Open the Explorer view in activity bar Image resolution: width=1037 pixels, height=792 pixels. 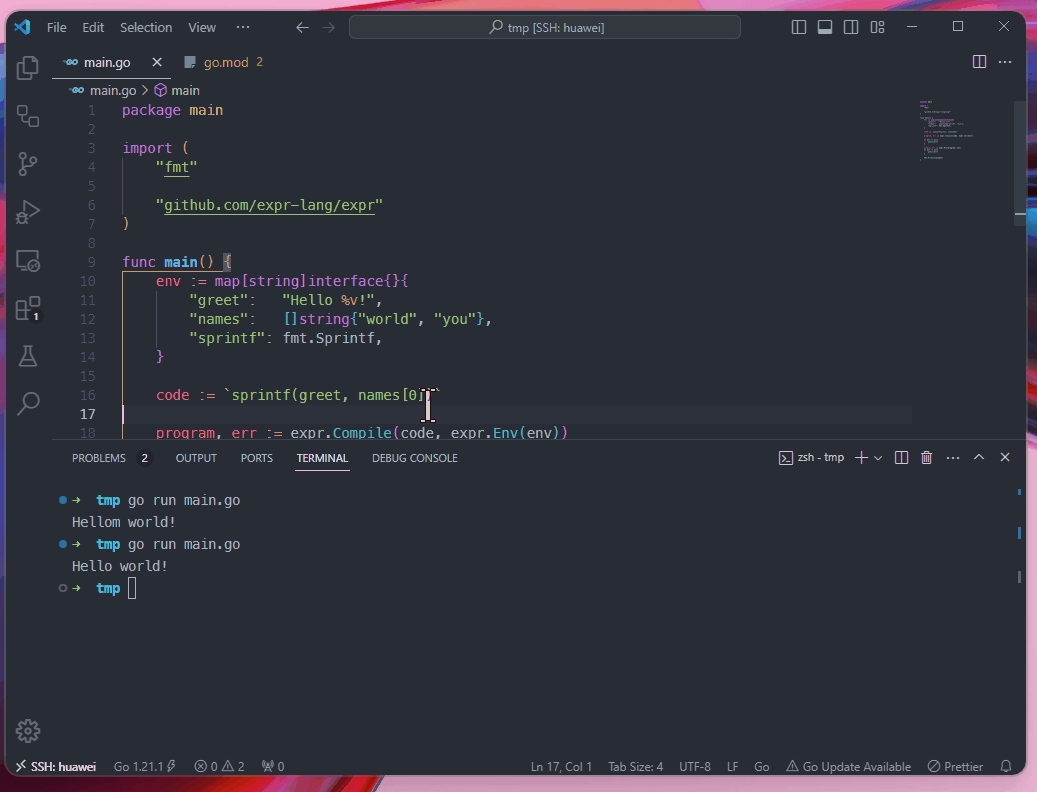pos(28,68)
